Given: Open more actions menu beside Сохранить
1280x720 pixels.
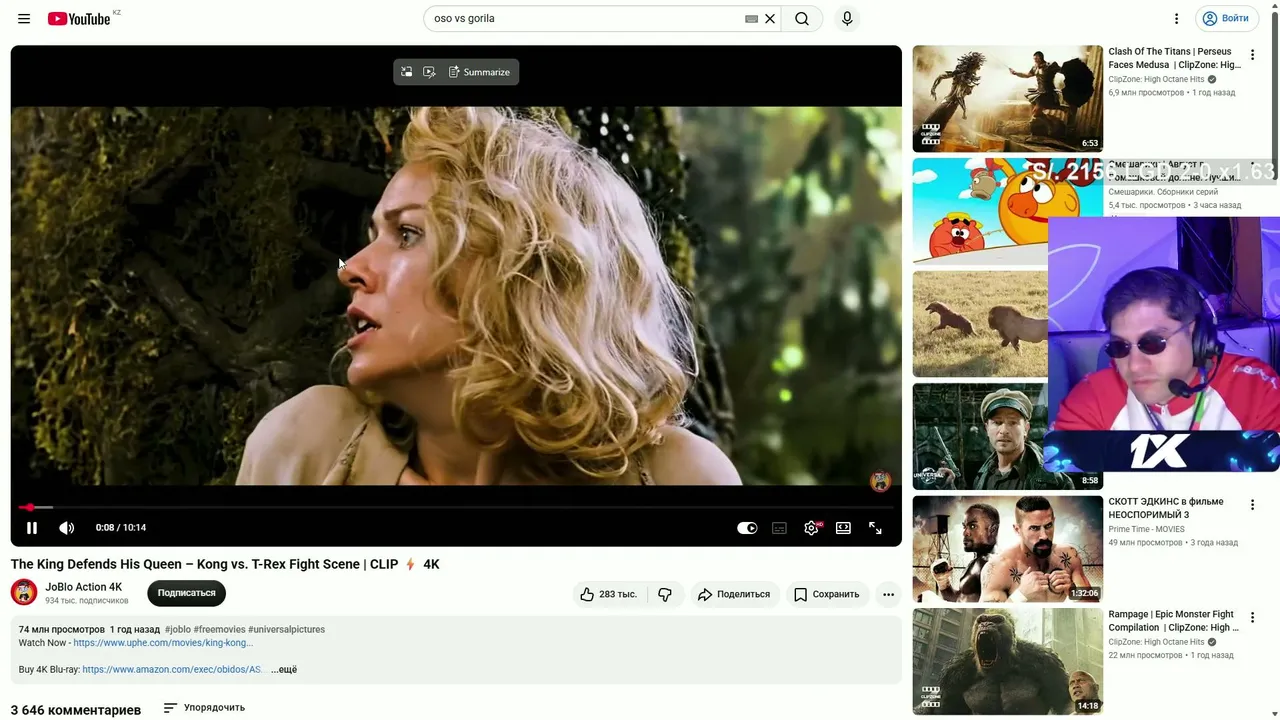Looking at the screenshot, I should (x=888, y=594).
